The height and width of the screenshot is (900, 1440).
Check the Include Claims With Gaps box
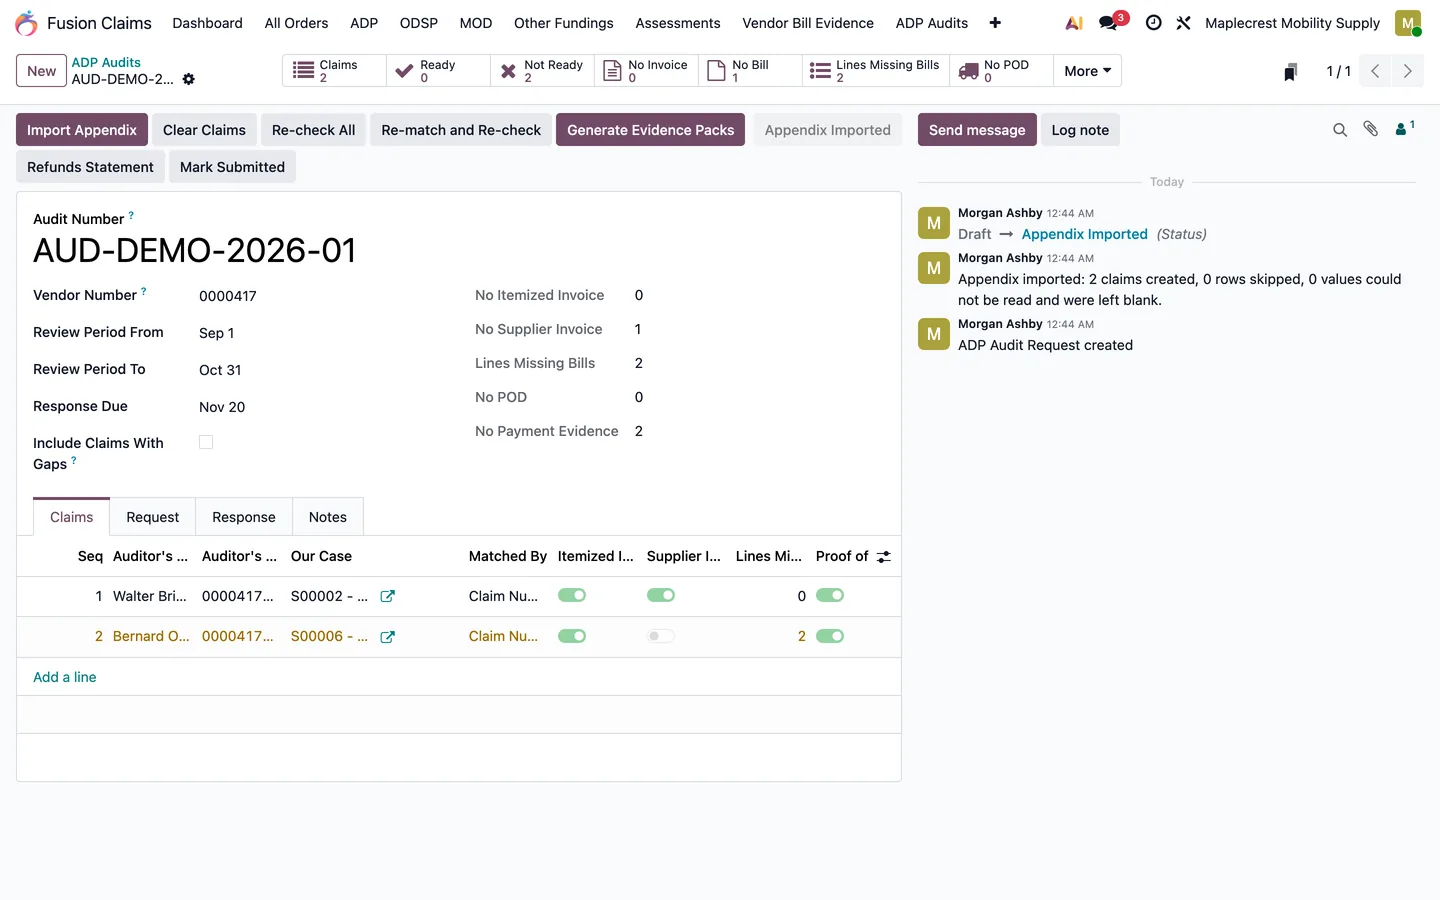tap(206, 442)
